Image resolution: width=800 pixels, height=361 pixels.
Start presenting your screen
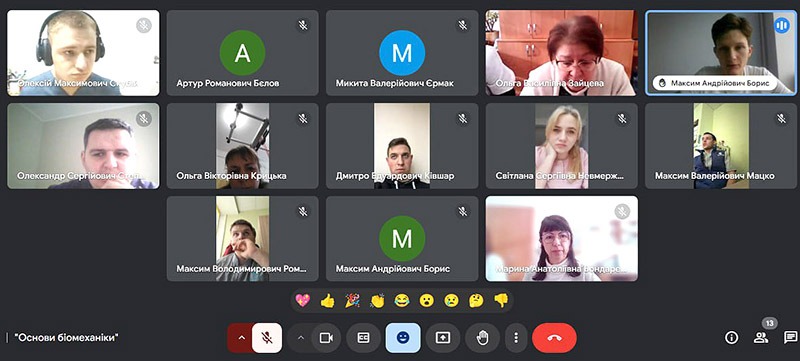[442, 338]
